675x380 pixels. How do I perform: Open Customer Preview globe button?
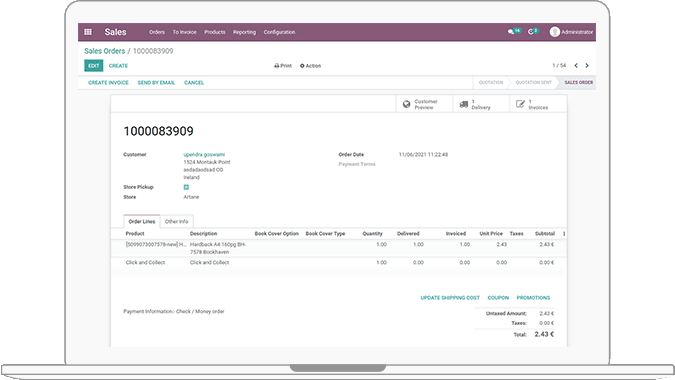point(424,104)
